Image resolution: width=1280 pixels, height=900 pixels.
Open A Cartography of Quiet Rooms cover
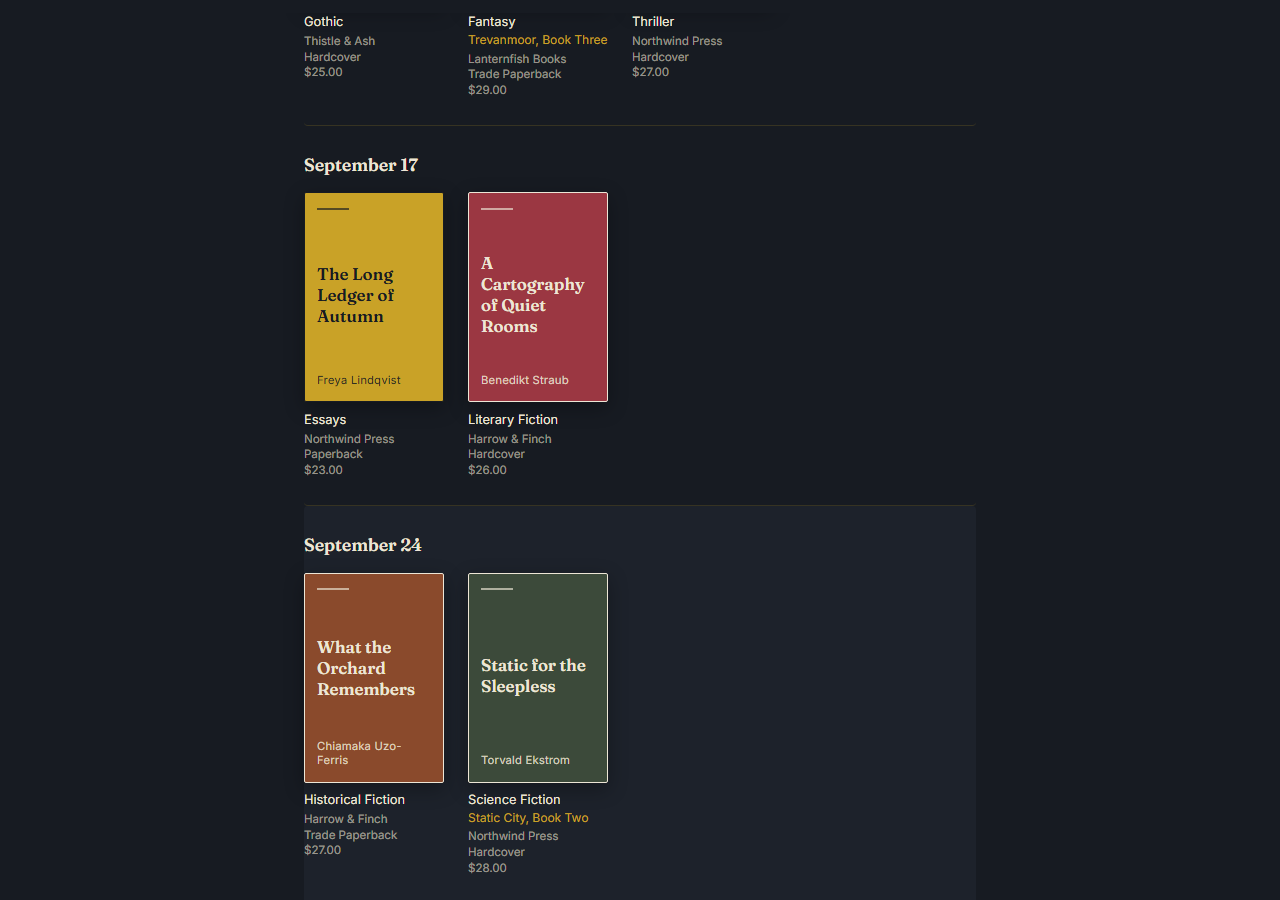(538, 297)
